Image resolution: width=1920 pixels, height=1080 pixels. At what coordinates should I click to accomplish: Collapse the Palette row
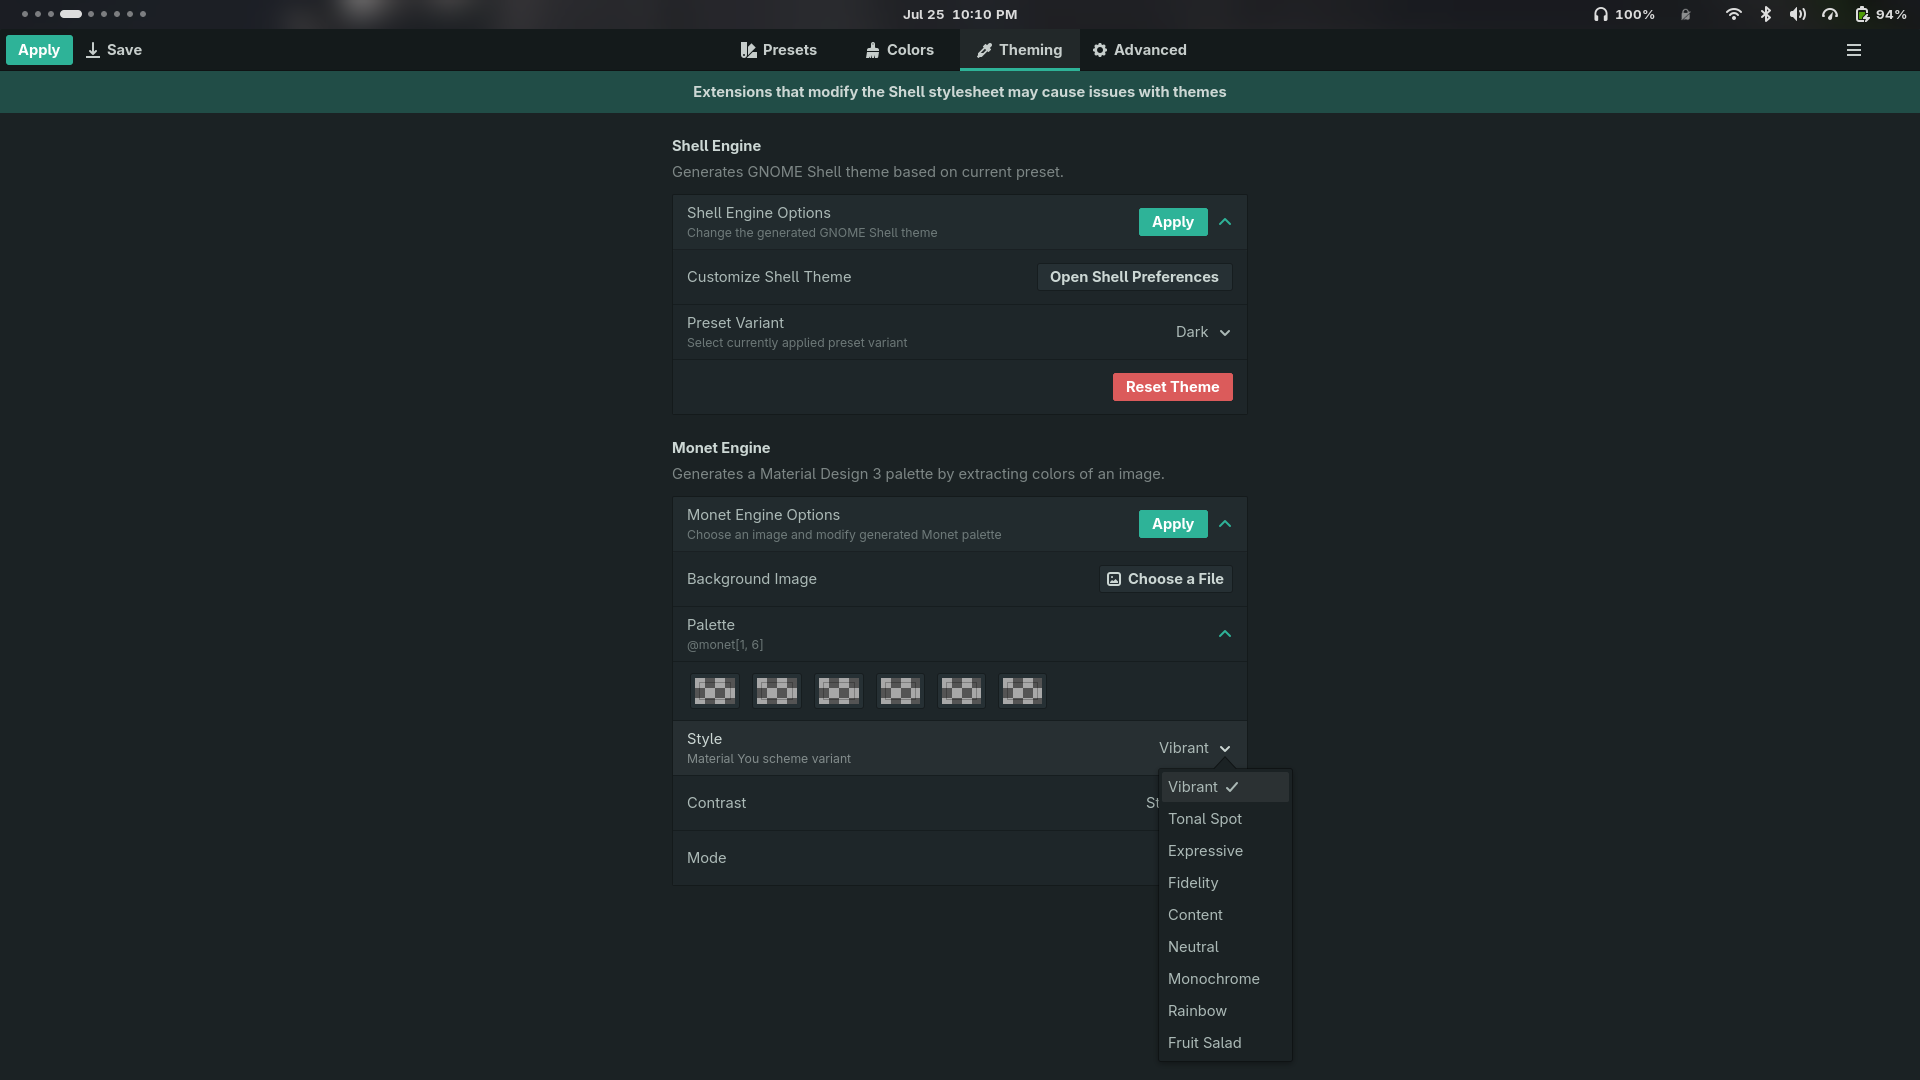1225,634
